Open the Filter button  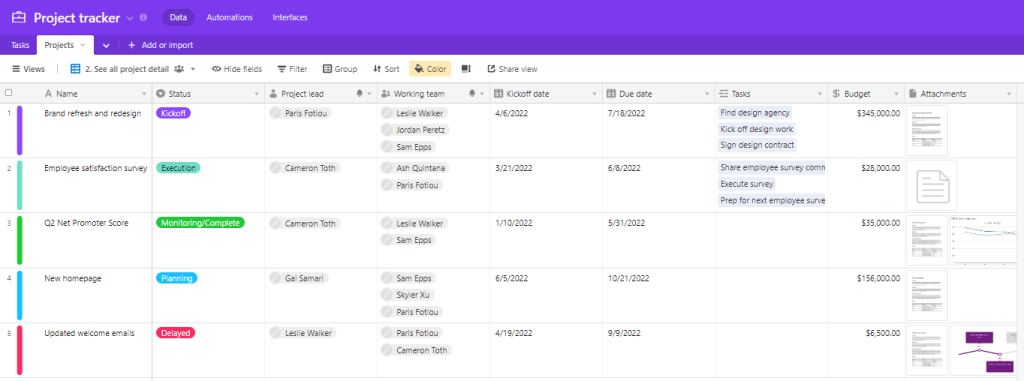pyautogui.click(x=293, y=69)
